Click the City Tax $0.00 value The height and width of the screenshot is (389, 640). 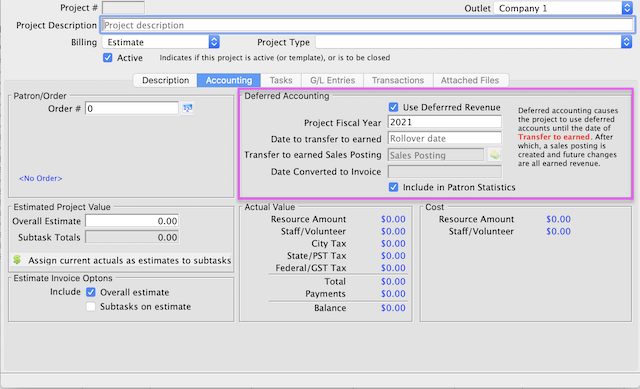coord(393,244)
